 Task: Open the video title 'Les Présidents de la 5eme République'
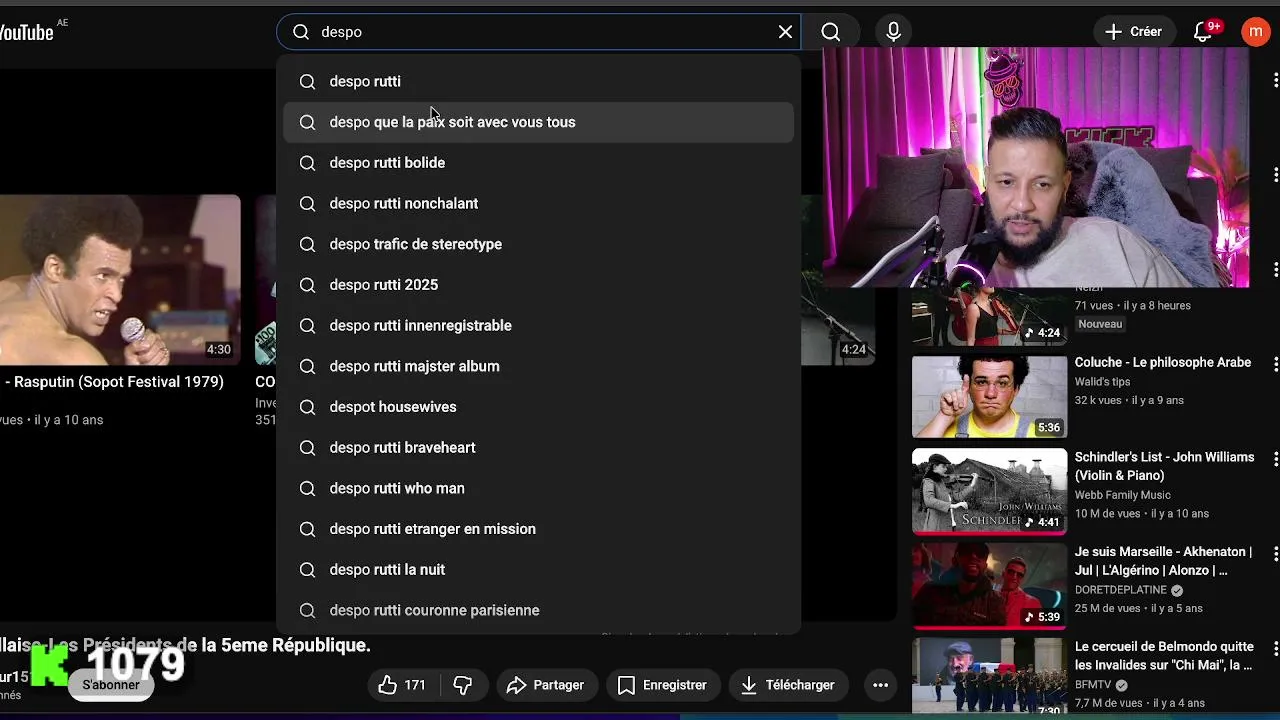[x=185, y=646]
